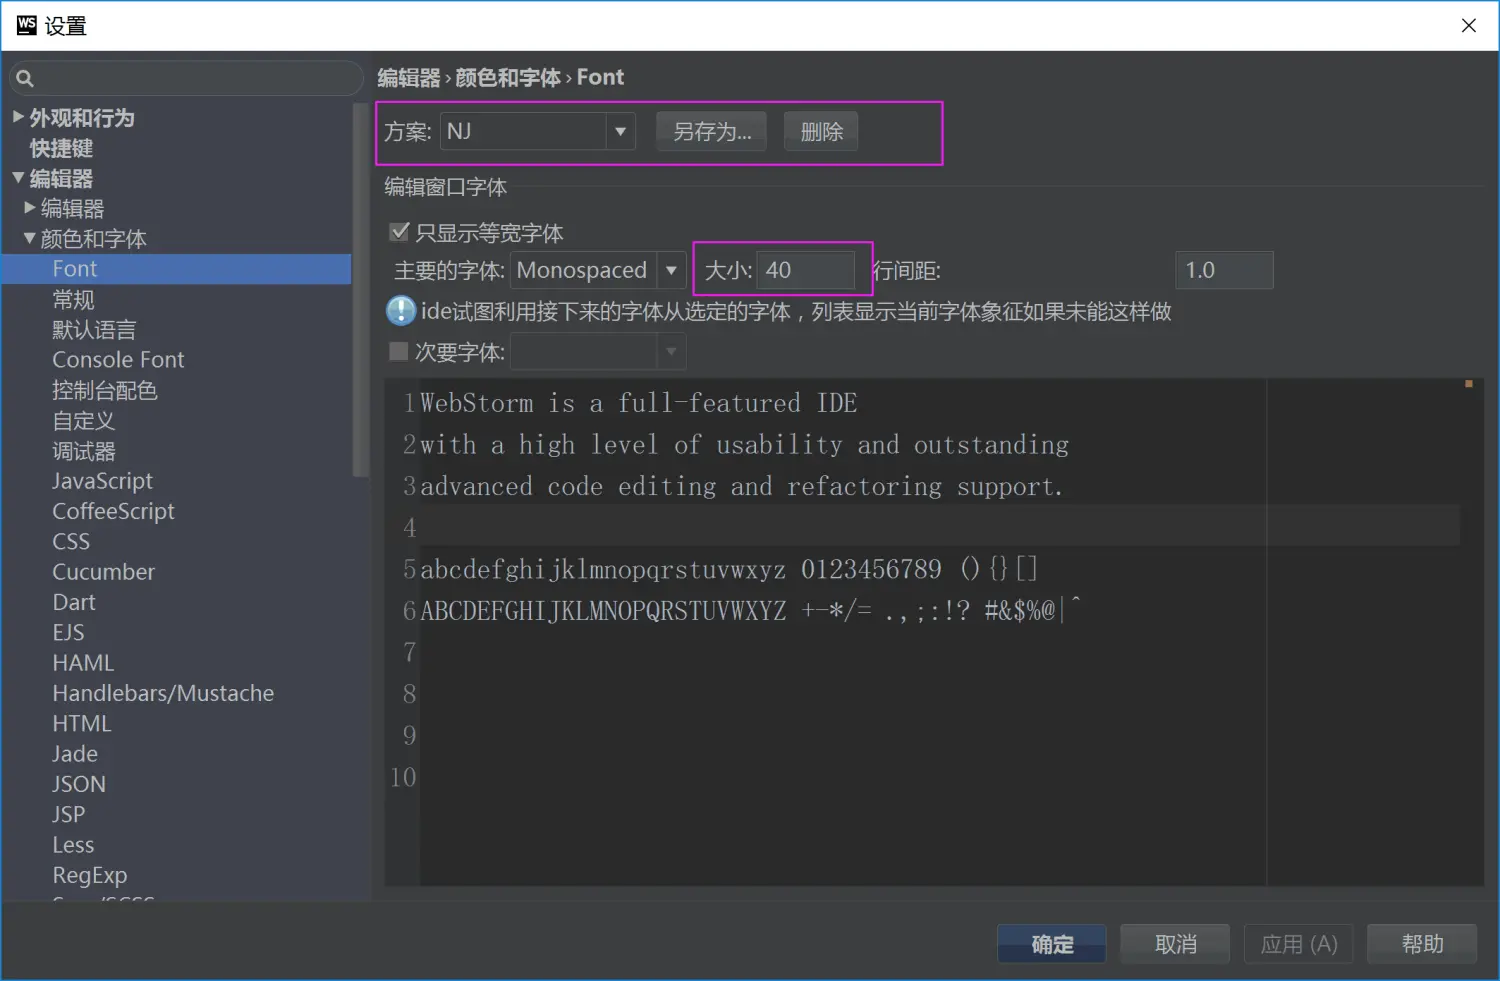Select JSON in the tree

pyautogui.click(x=79, y=784)
